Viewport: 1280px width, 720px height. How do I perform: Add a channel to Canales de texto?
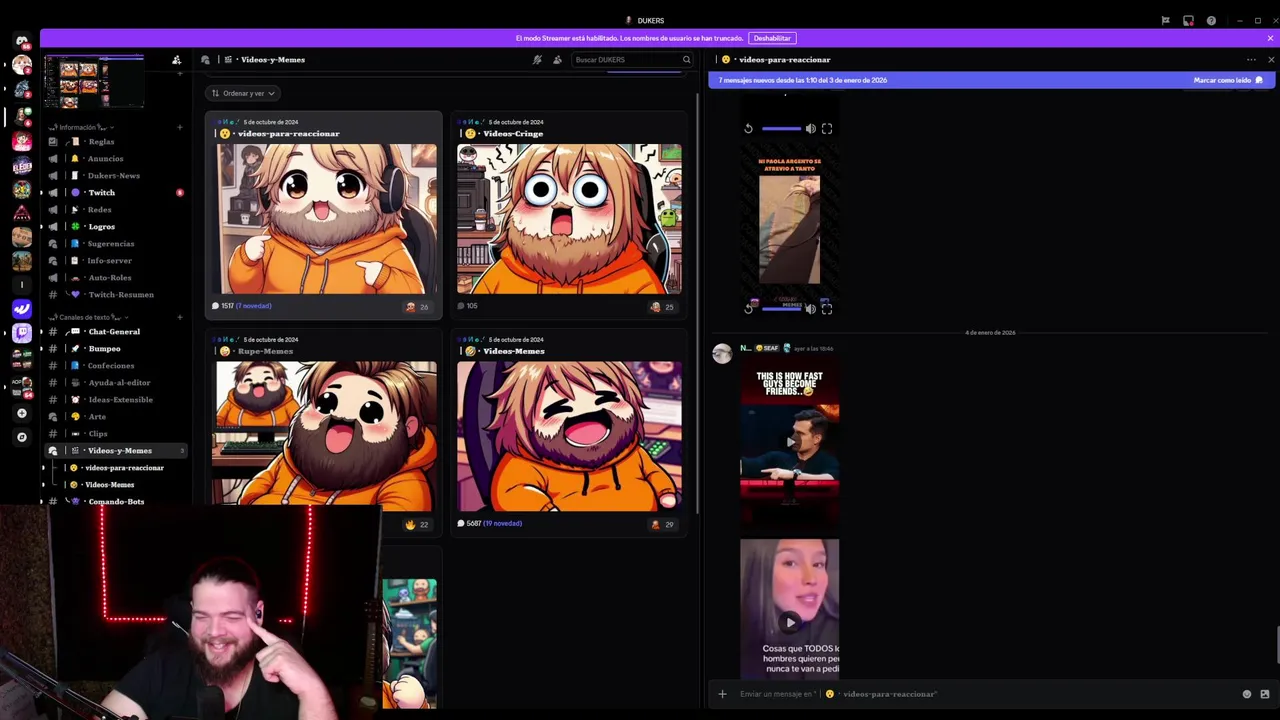(x=180, y=317)
